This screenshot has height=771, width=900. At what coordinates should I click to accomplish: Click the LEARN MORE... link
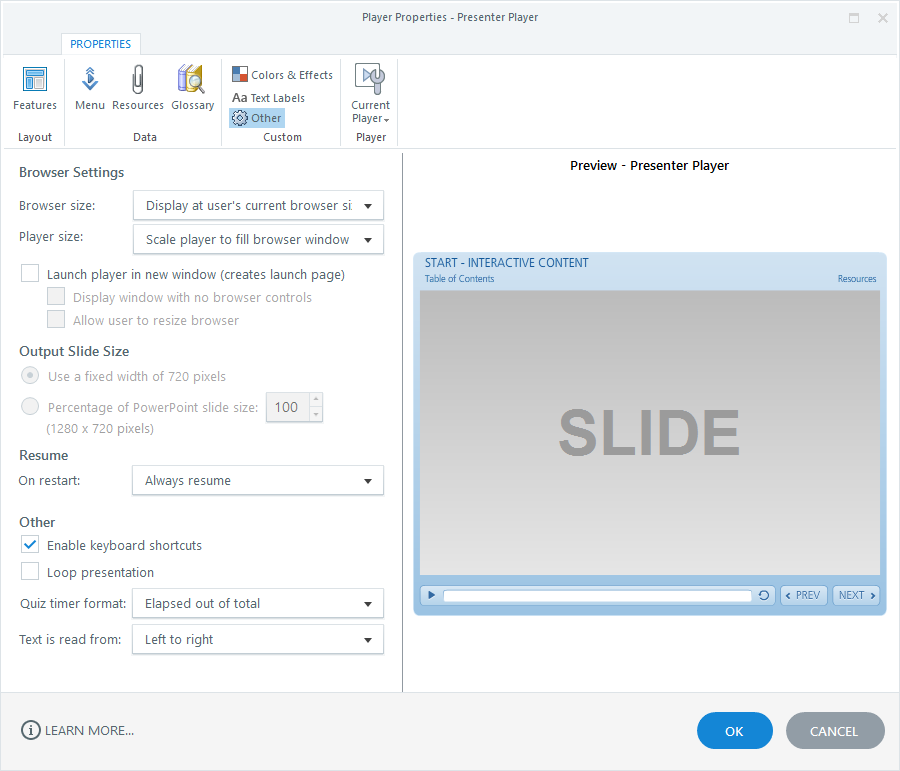coord(90,730)
